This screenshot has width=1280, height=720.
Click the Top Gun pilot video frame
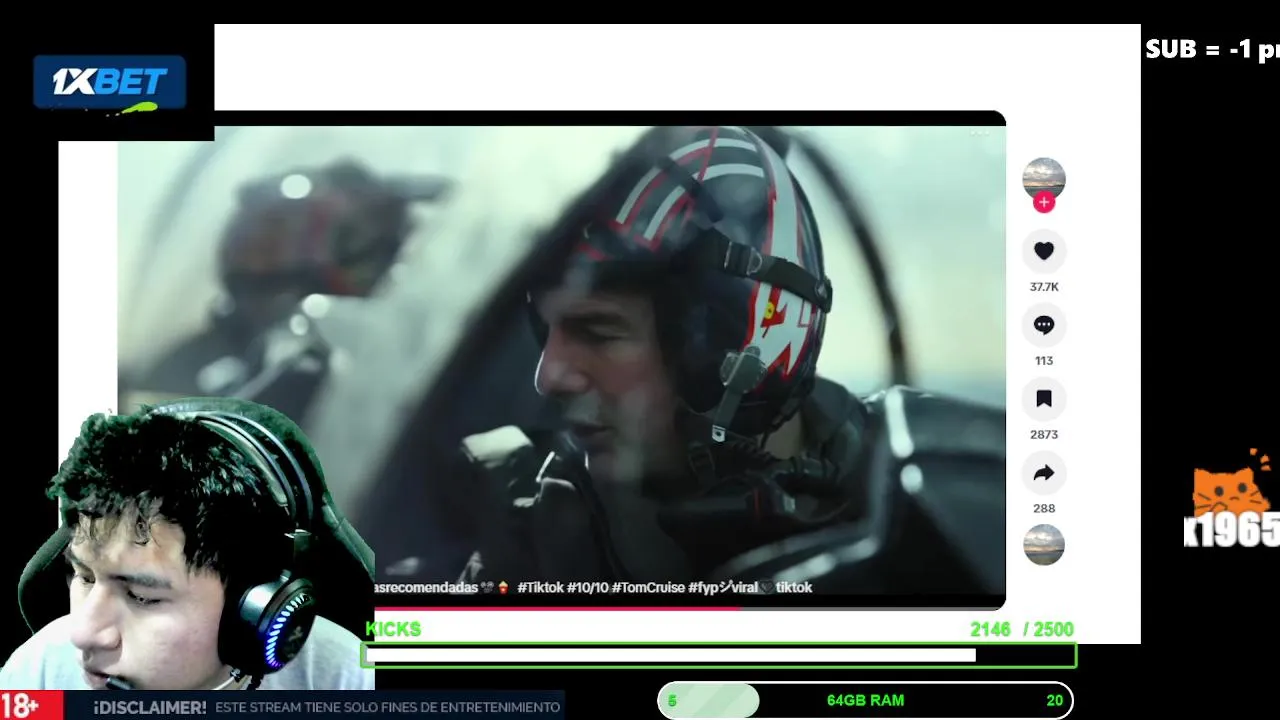point(561,360)
